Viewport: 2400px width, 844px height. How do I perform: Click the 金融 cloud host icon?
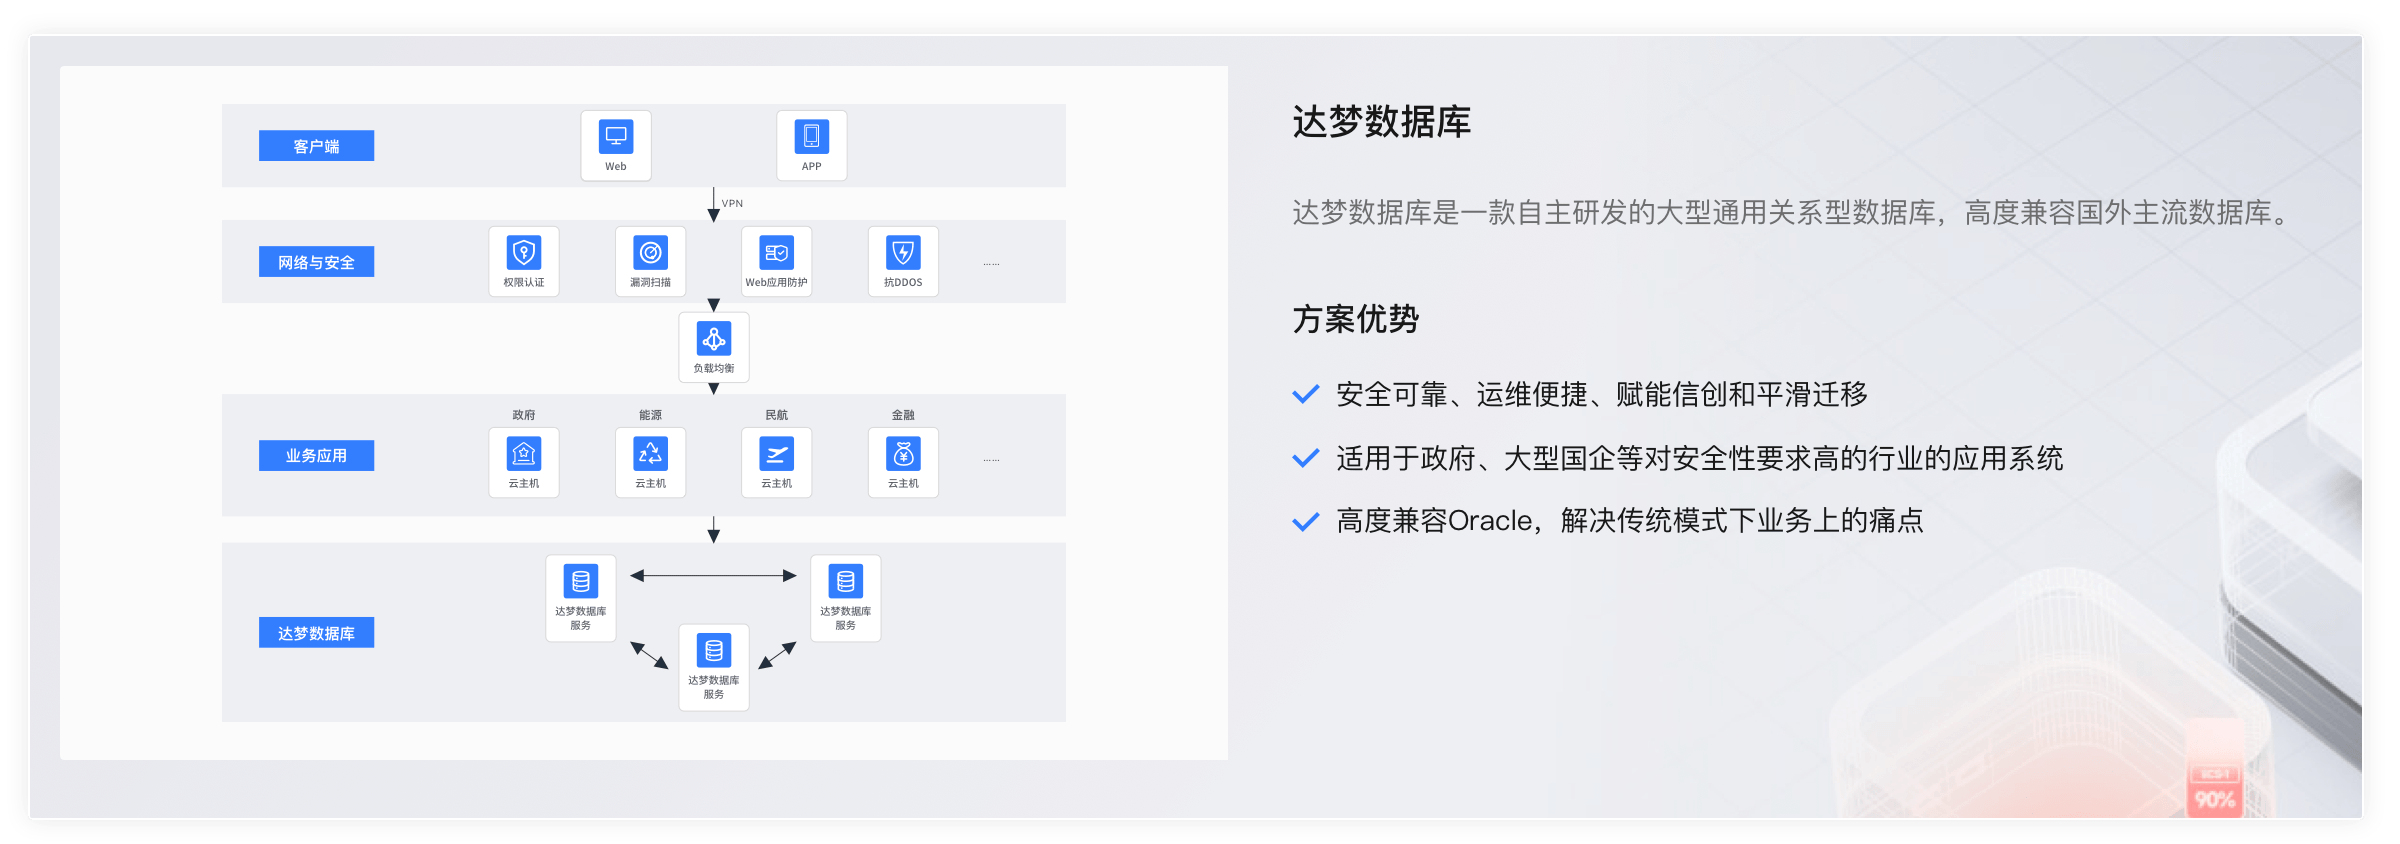(903, 454)
